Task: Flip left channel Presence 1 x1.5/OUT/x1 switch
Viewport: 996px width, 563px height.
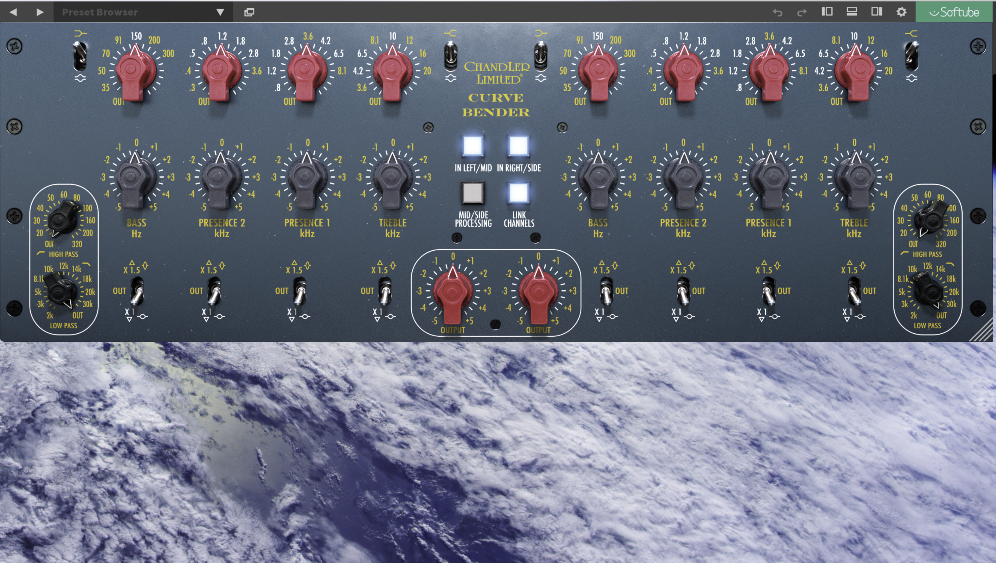Action: click(x=300, y=292)
